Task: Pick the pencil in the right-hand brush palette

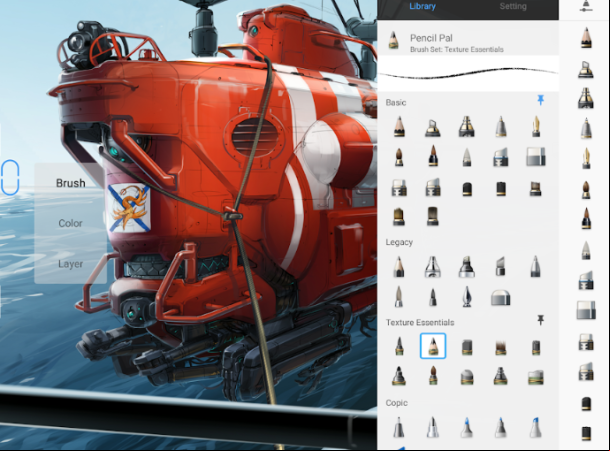Action: click(x=586, y=38)
